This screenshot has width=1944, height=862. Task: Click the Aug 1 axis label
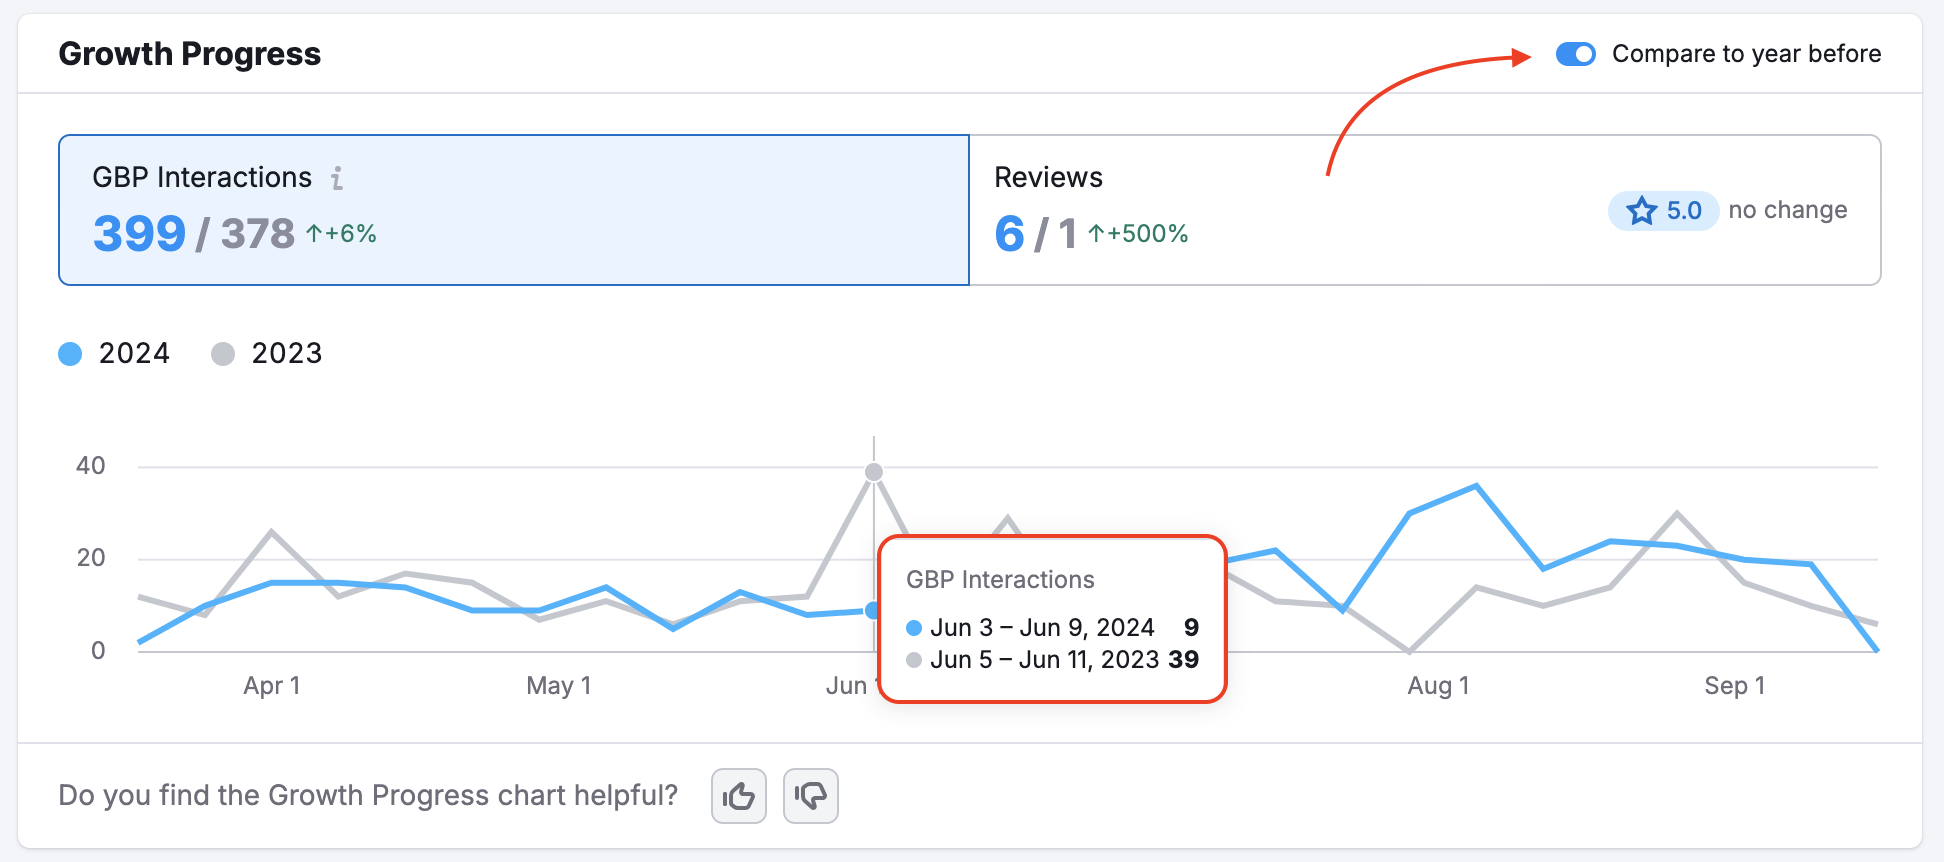[1438, 686]
